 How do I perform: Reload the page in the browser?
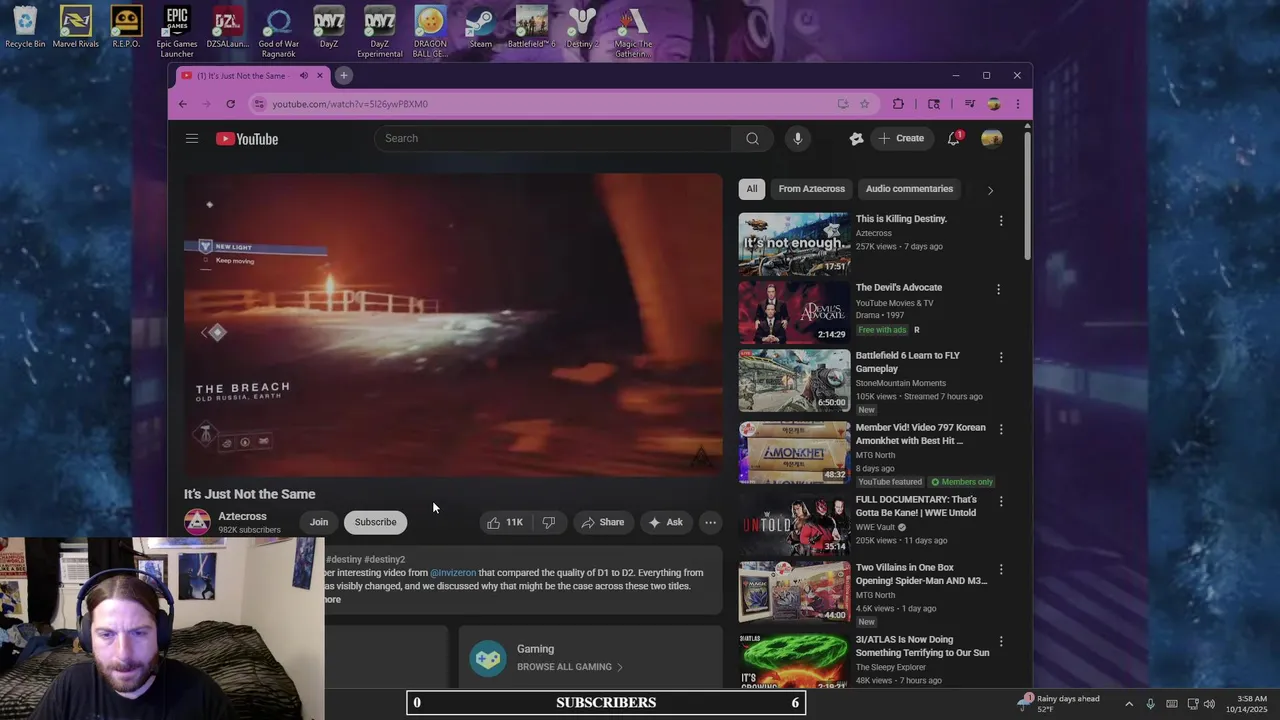pyautogui.click(x=230, y=104)
